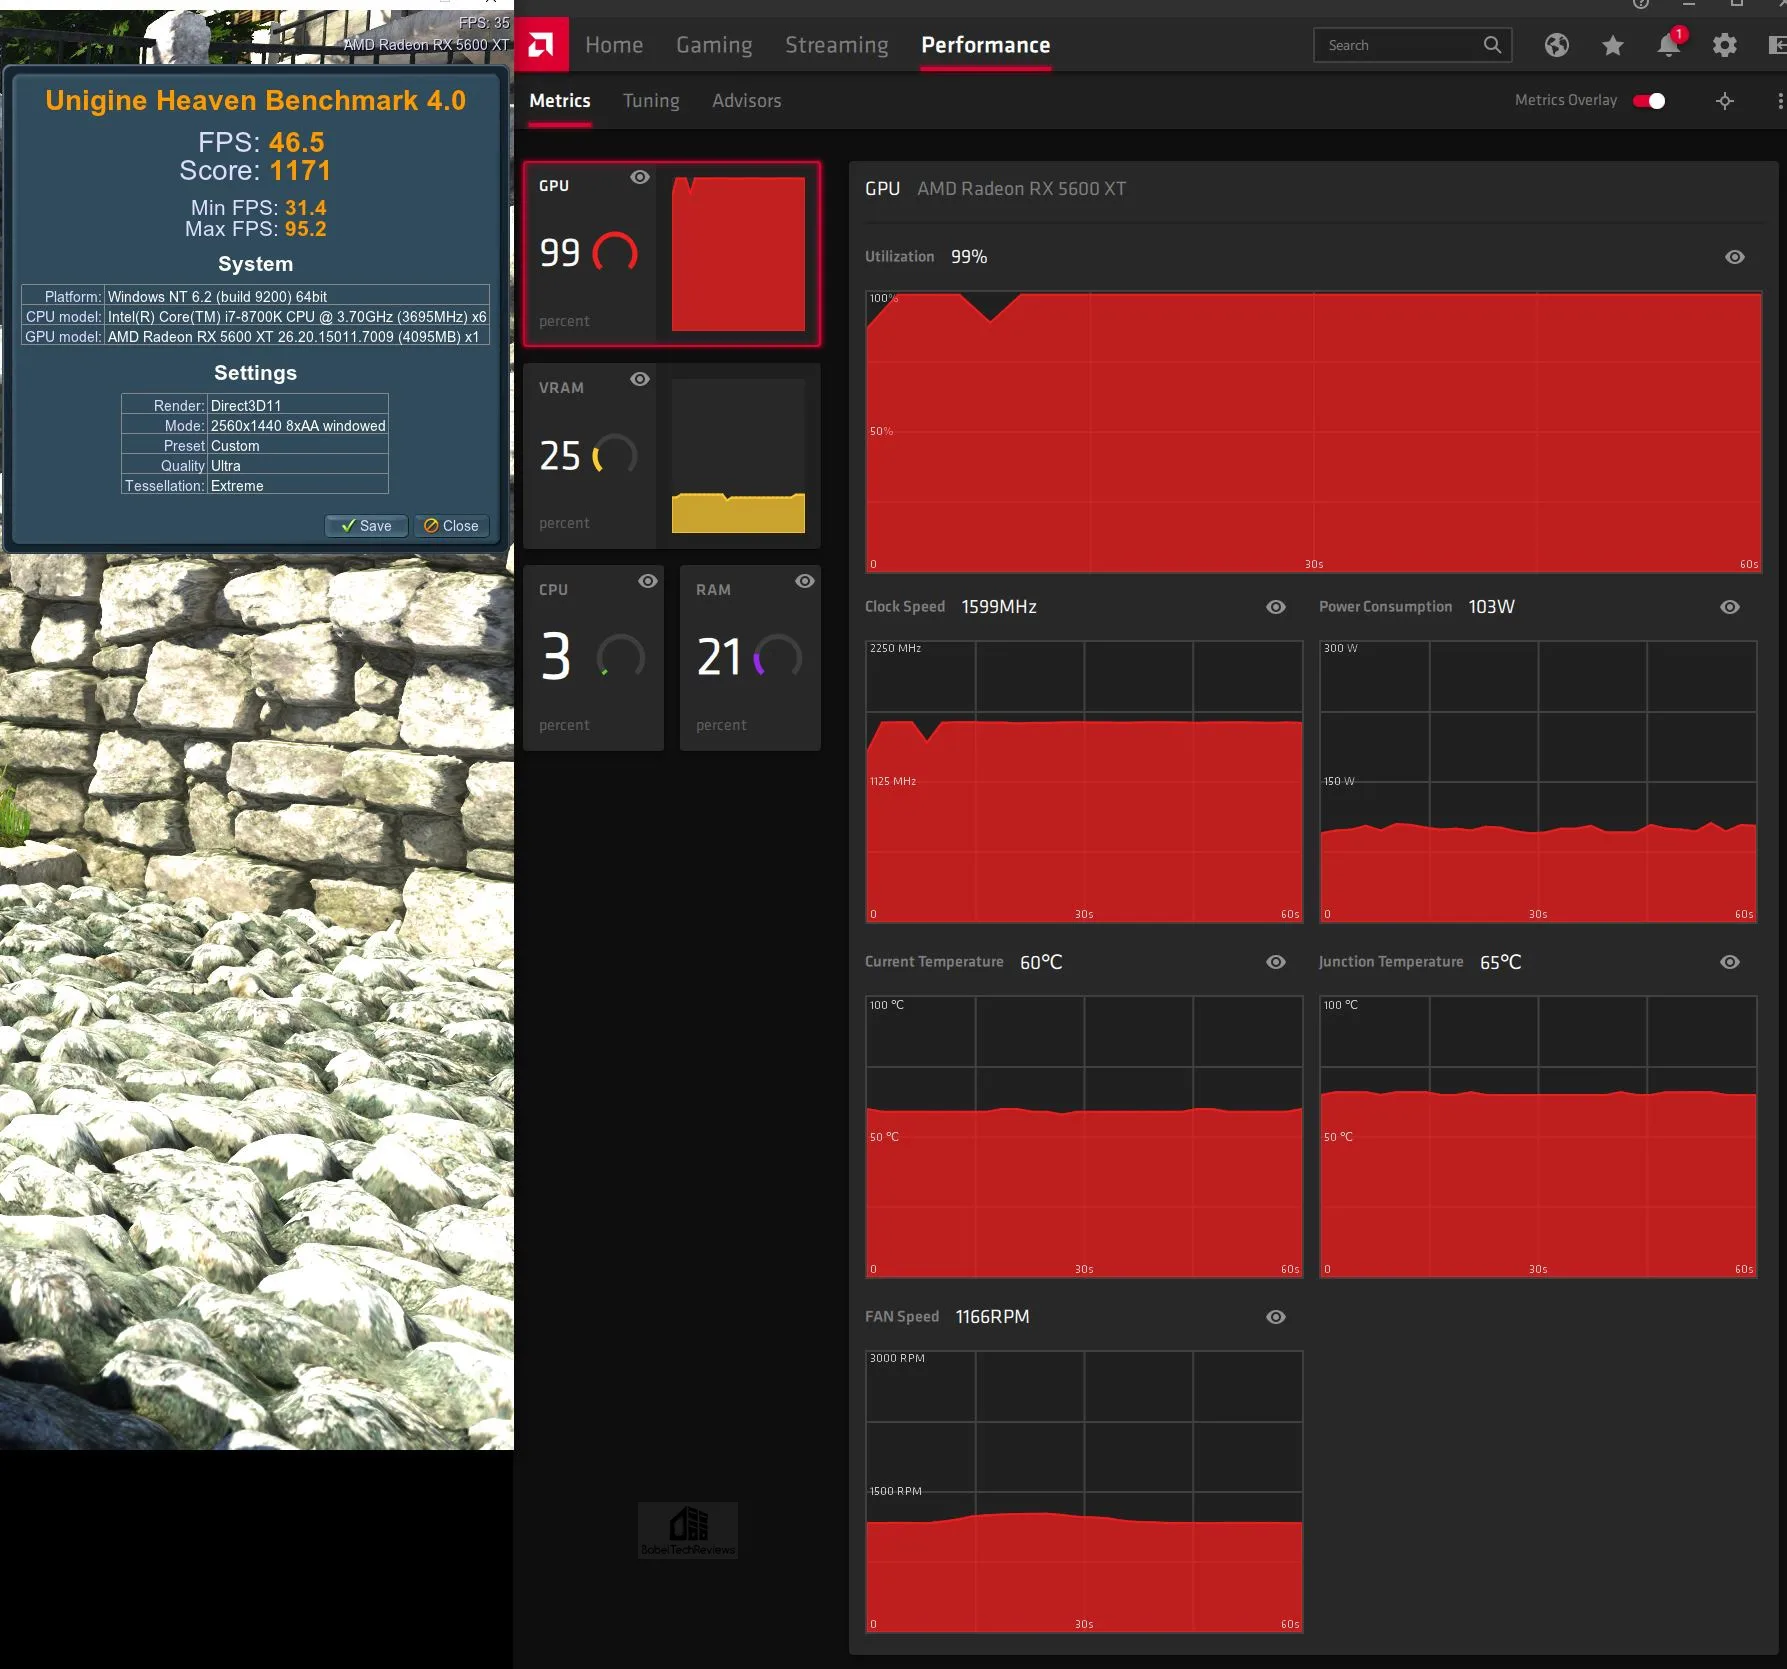Select the Performance tab
The height and width of the screenshot is (1669, 1787).
tap(986, 45)
